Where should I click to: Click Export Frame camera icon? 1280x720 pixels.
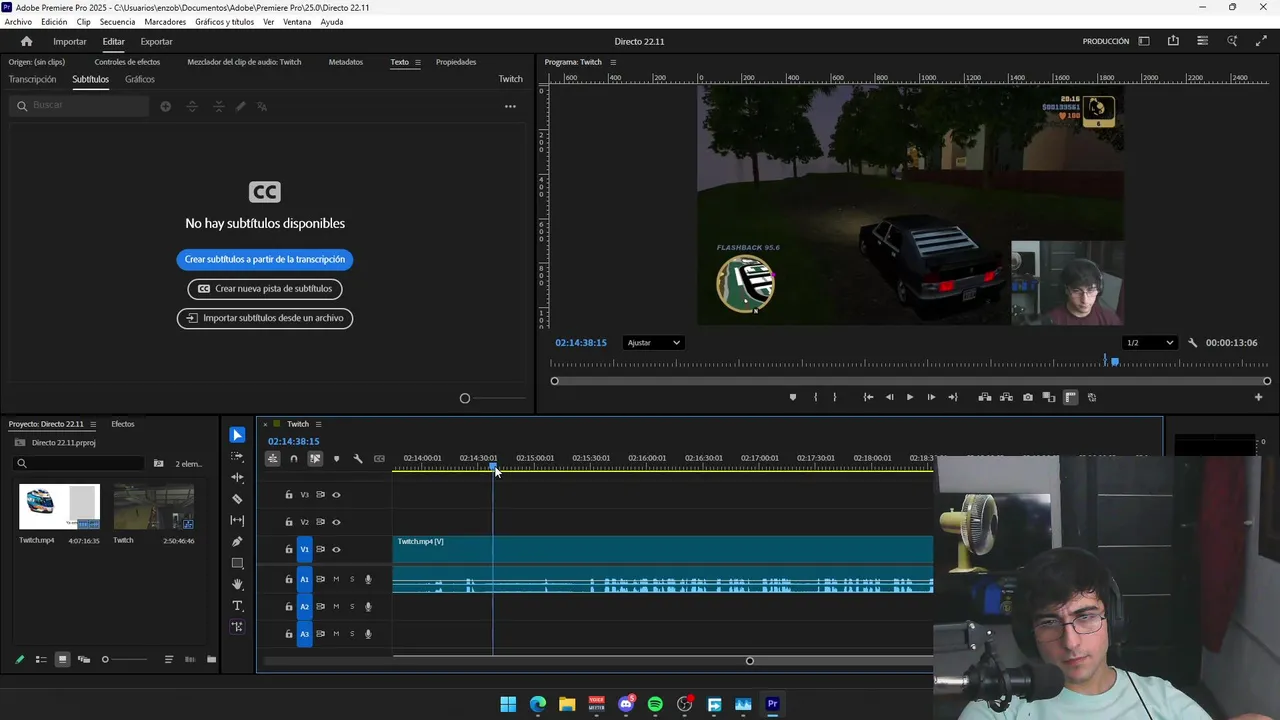[x=1028, y=397]
